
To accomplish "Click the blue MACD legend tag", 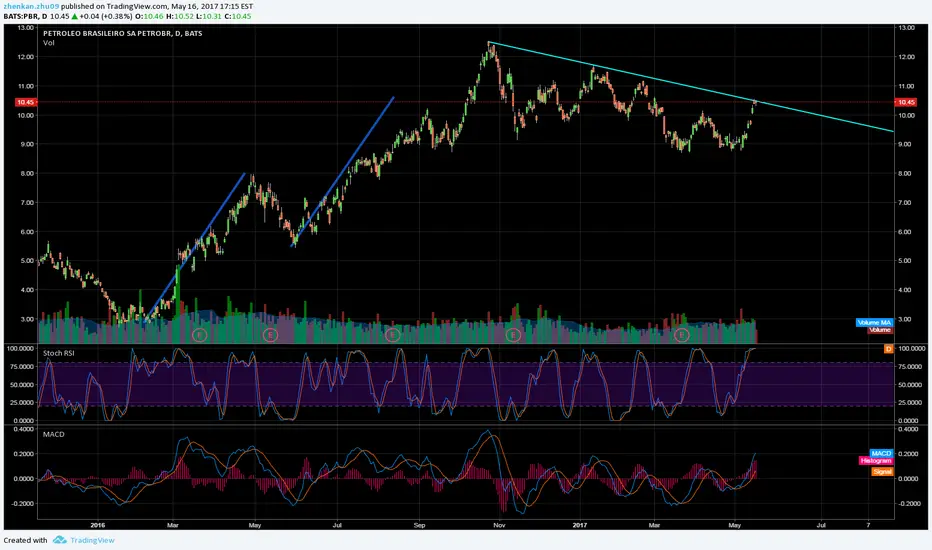I will tap(881, 453).
